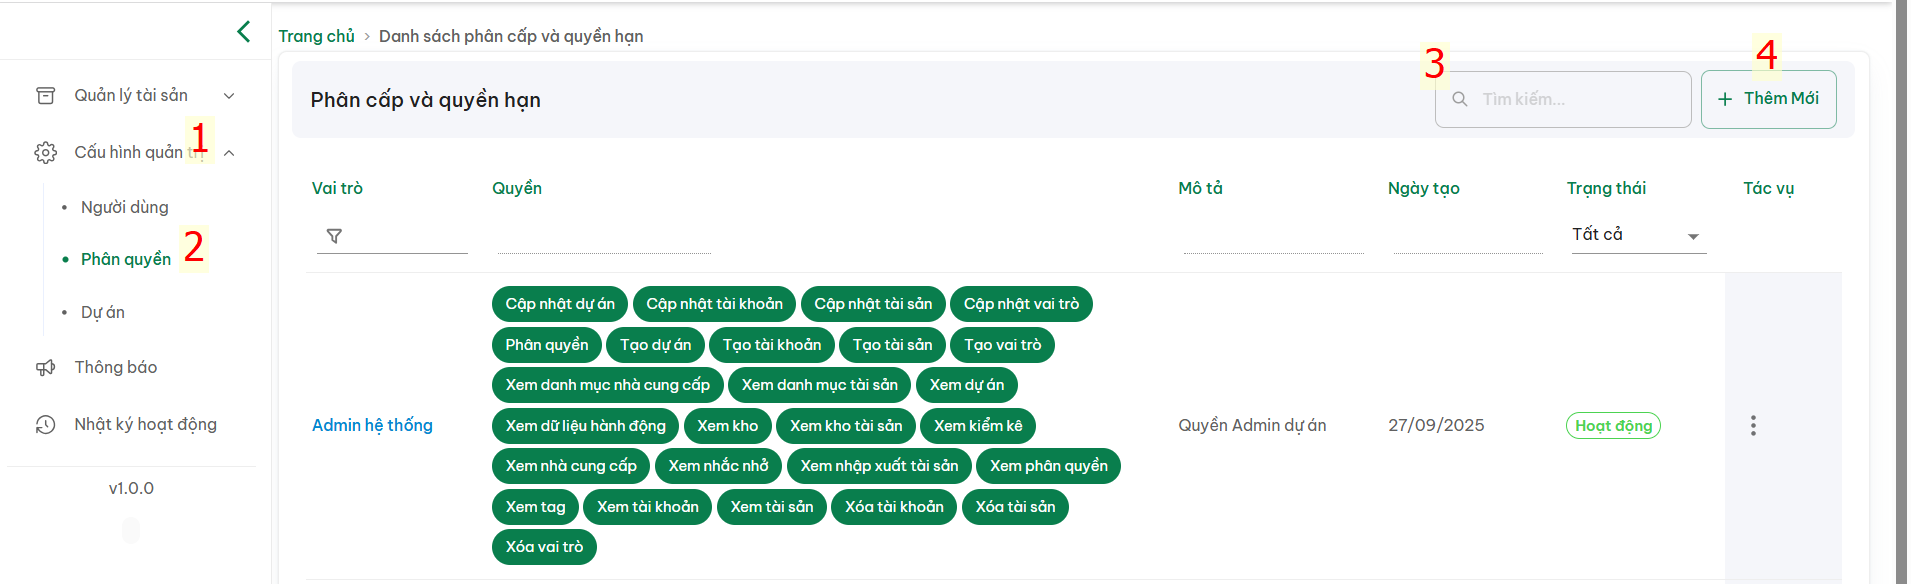The width and height of the screenshot is (1911, 584).
Task: Open the Trạng thái 'Tất cả' dropdown
Action: 1637,235
